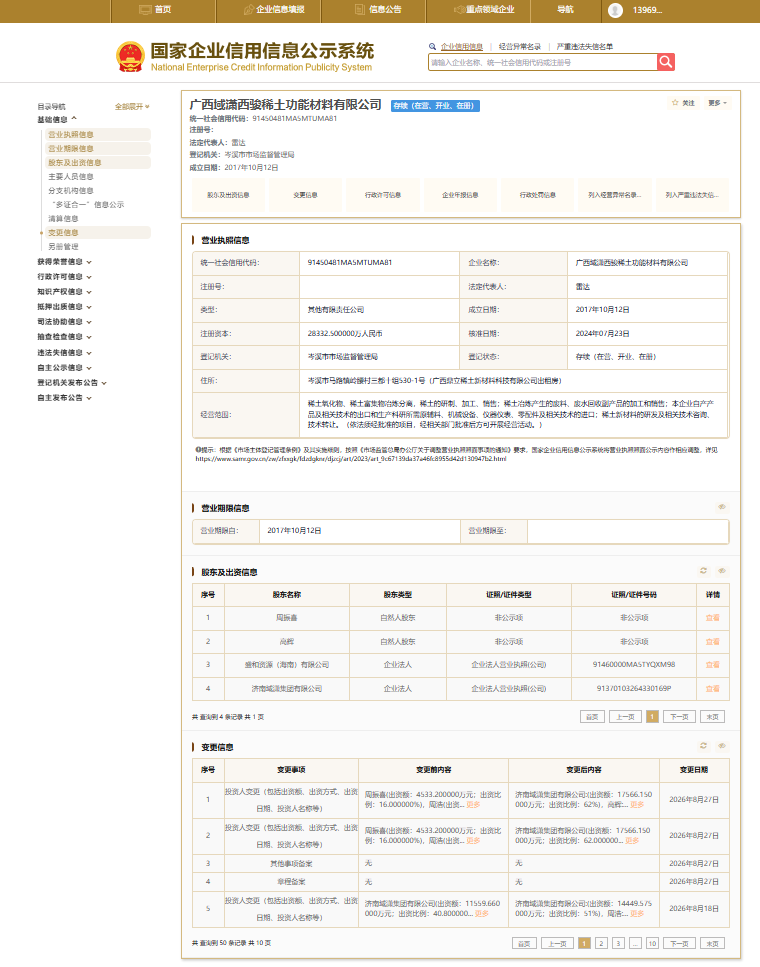
Task: Jump to 行政处罚信息 quick button
Action: [x=537, y=195]
